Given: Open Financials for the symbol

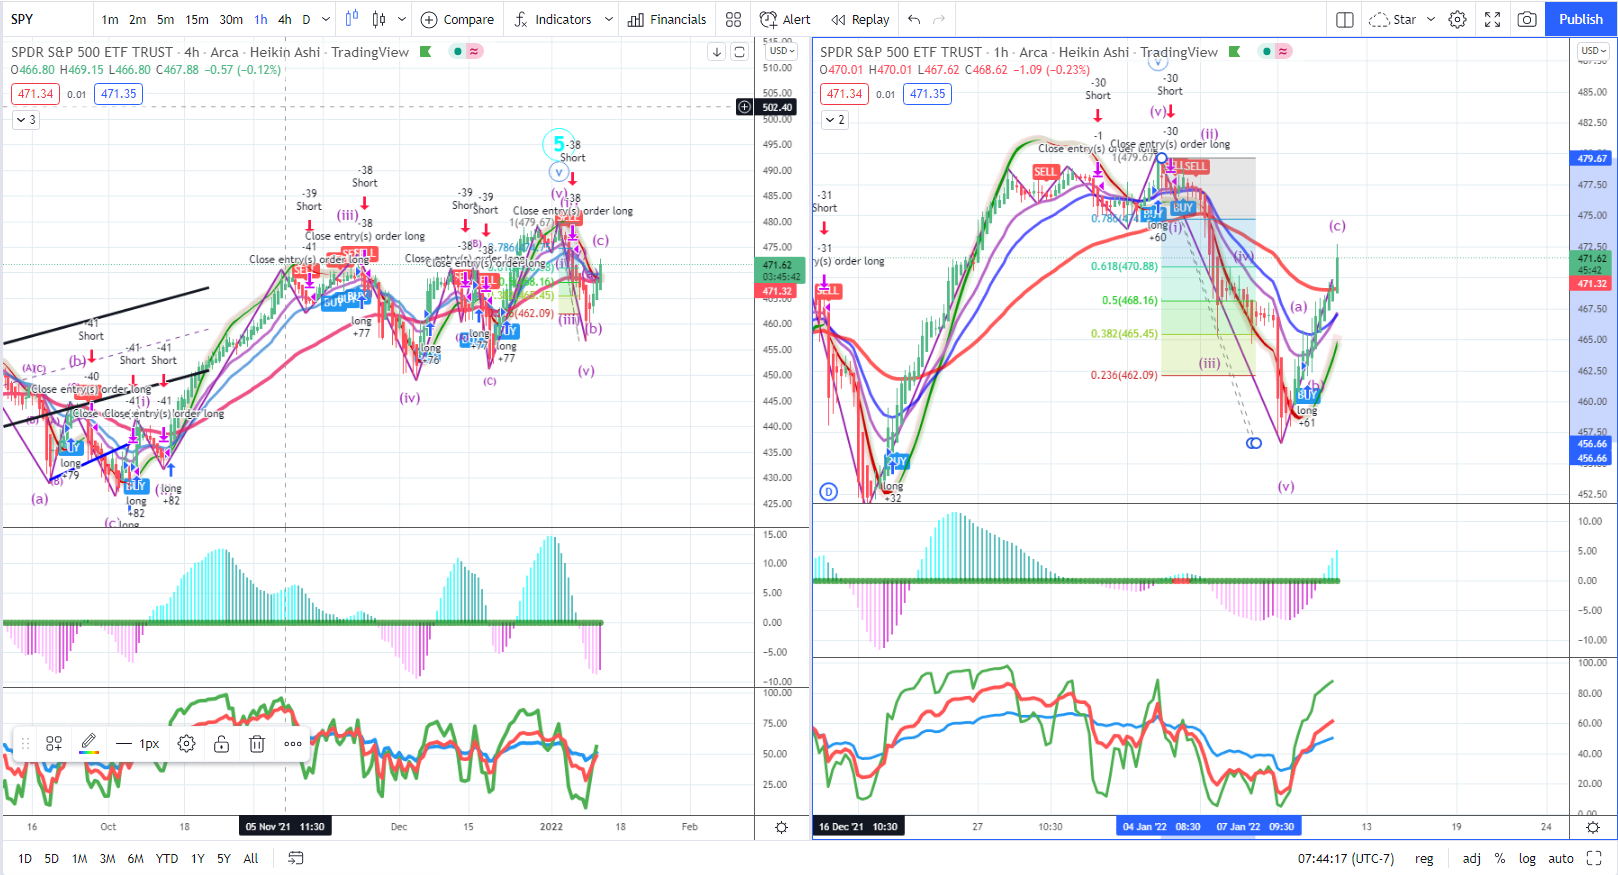Looking at the screenshot, I should point(667,19).
